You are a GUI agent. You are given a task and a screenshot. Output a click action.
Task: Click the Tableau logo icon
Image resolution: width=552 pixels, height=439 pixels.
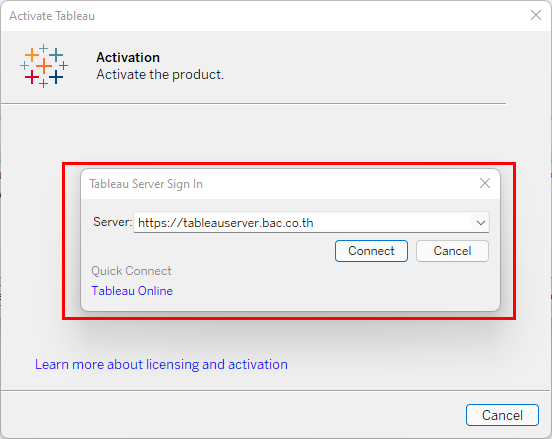coord(44,66)
